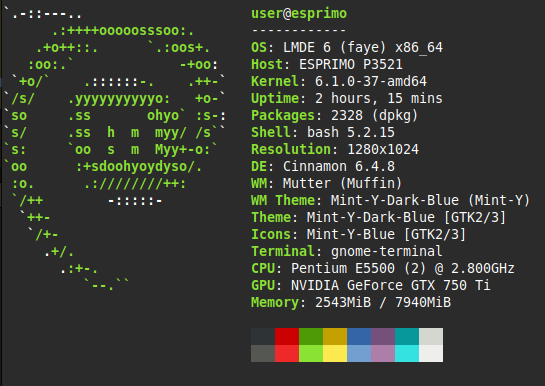Screen dimensions: 545x386
Task: Click the Uptime line in terminal output
Action: (347, 98)
